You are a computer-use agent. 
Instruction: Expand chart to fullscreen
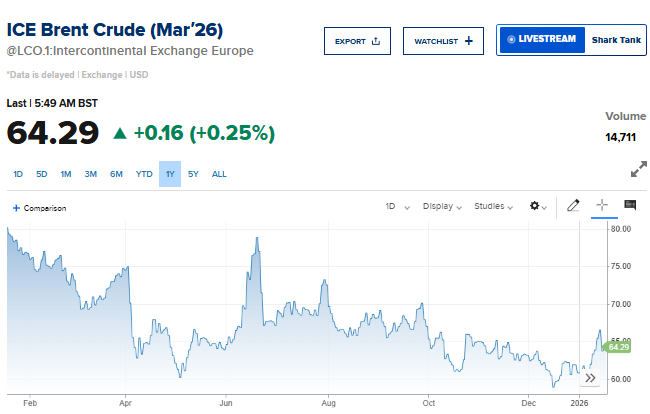point(639,170)
